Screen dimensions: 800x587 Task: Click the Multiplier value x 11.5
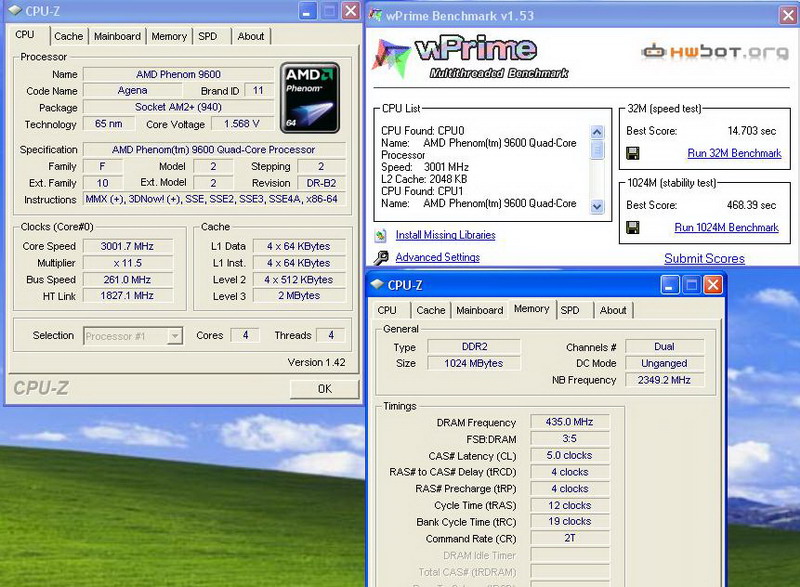click(127, 263)
